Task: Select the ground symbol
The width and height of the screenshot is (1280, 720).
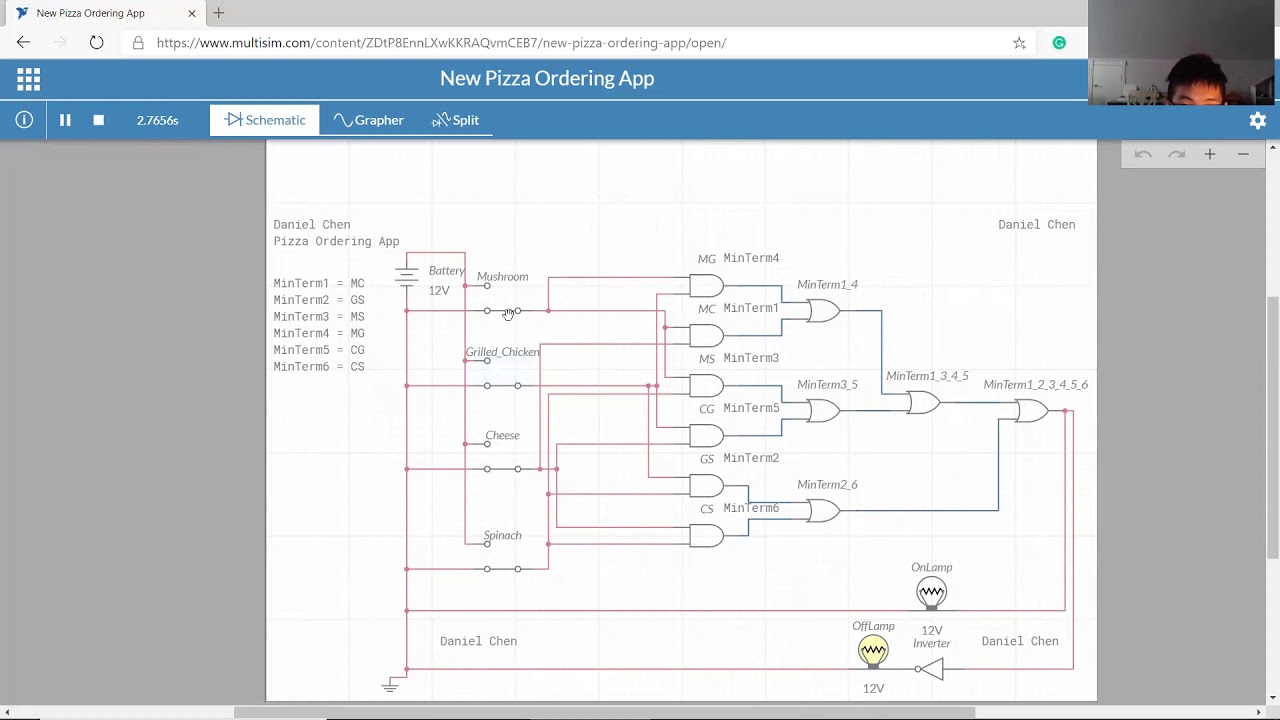Action: tap(390, 685)
